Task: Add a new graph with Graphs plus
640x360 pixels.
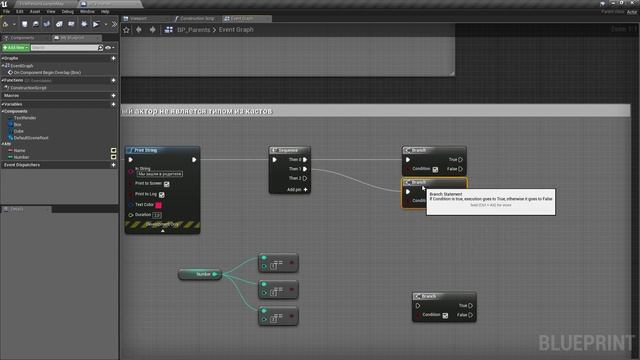Action: pyautogui.click(x=113, y=58)
